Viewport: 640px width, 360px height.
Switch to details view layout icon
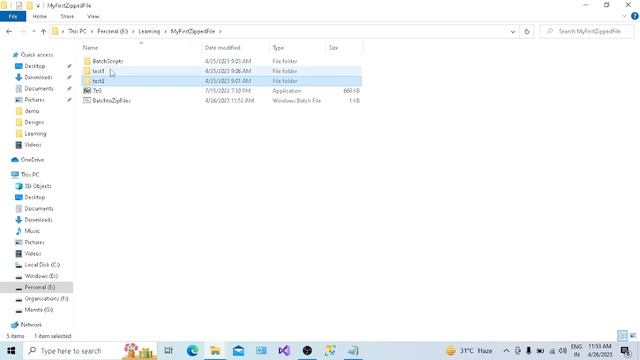[x=622, y=336]
